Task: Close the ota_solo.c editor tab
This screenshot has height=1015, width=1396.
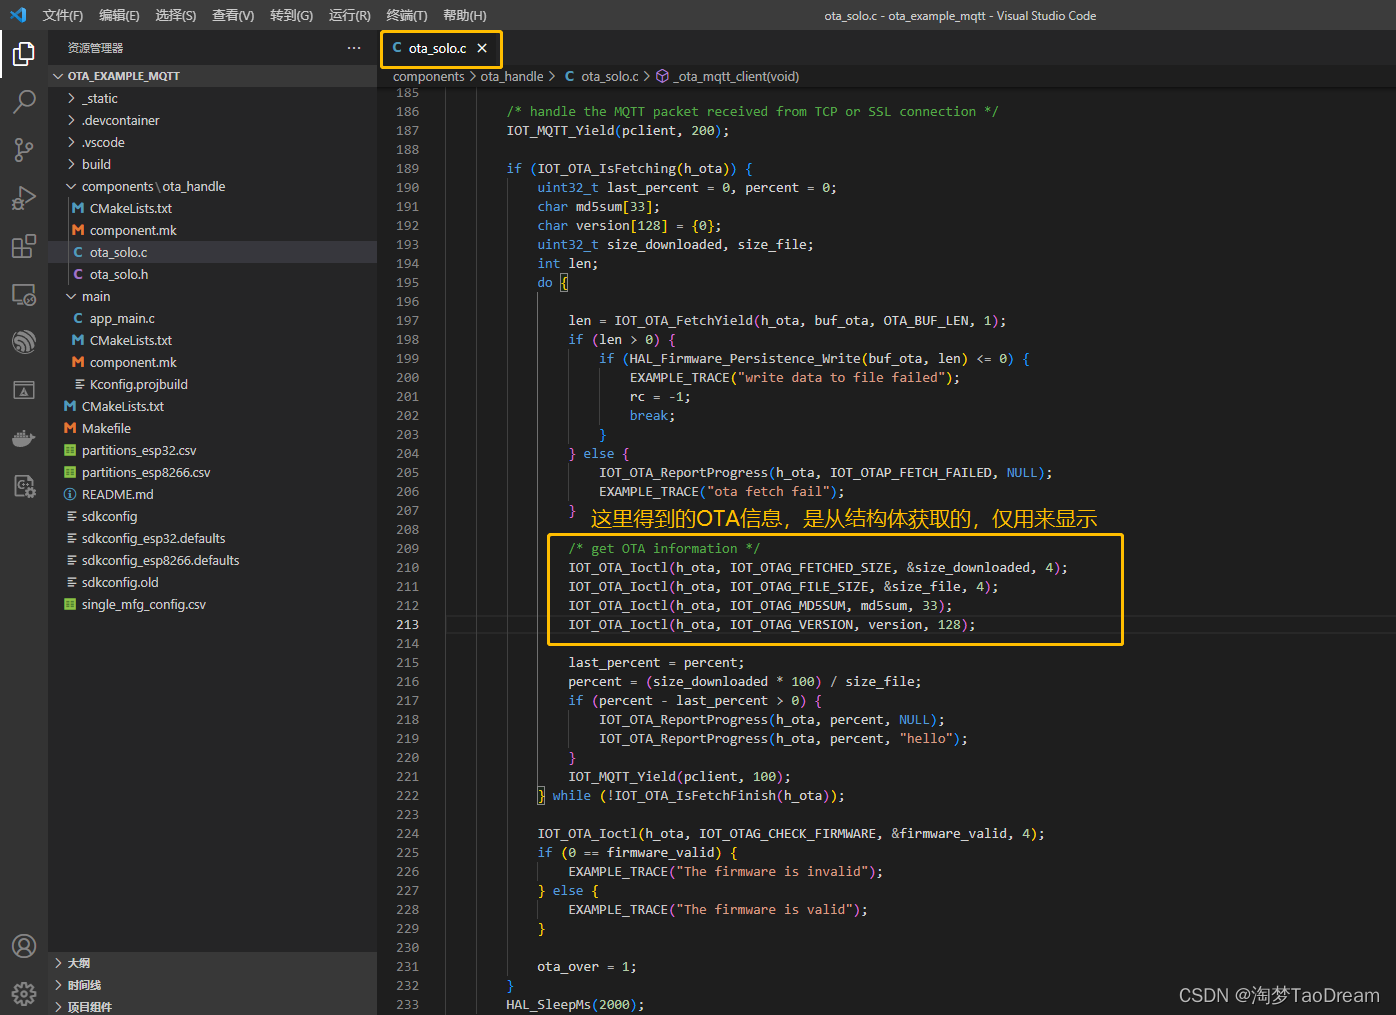Action: [x=482, y=48]
